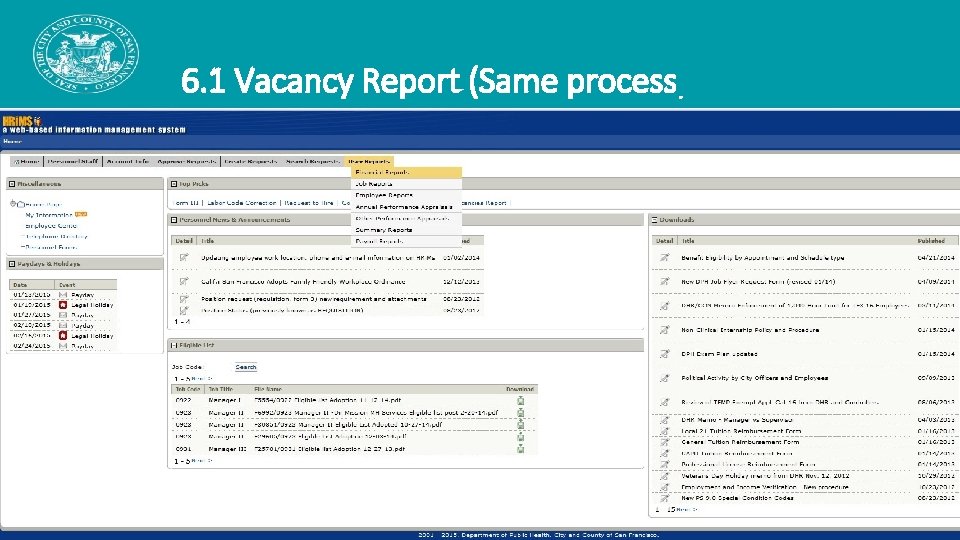Open the Labor Code Correction top pick link

click(241, 203)
